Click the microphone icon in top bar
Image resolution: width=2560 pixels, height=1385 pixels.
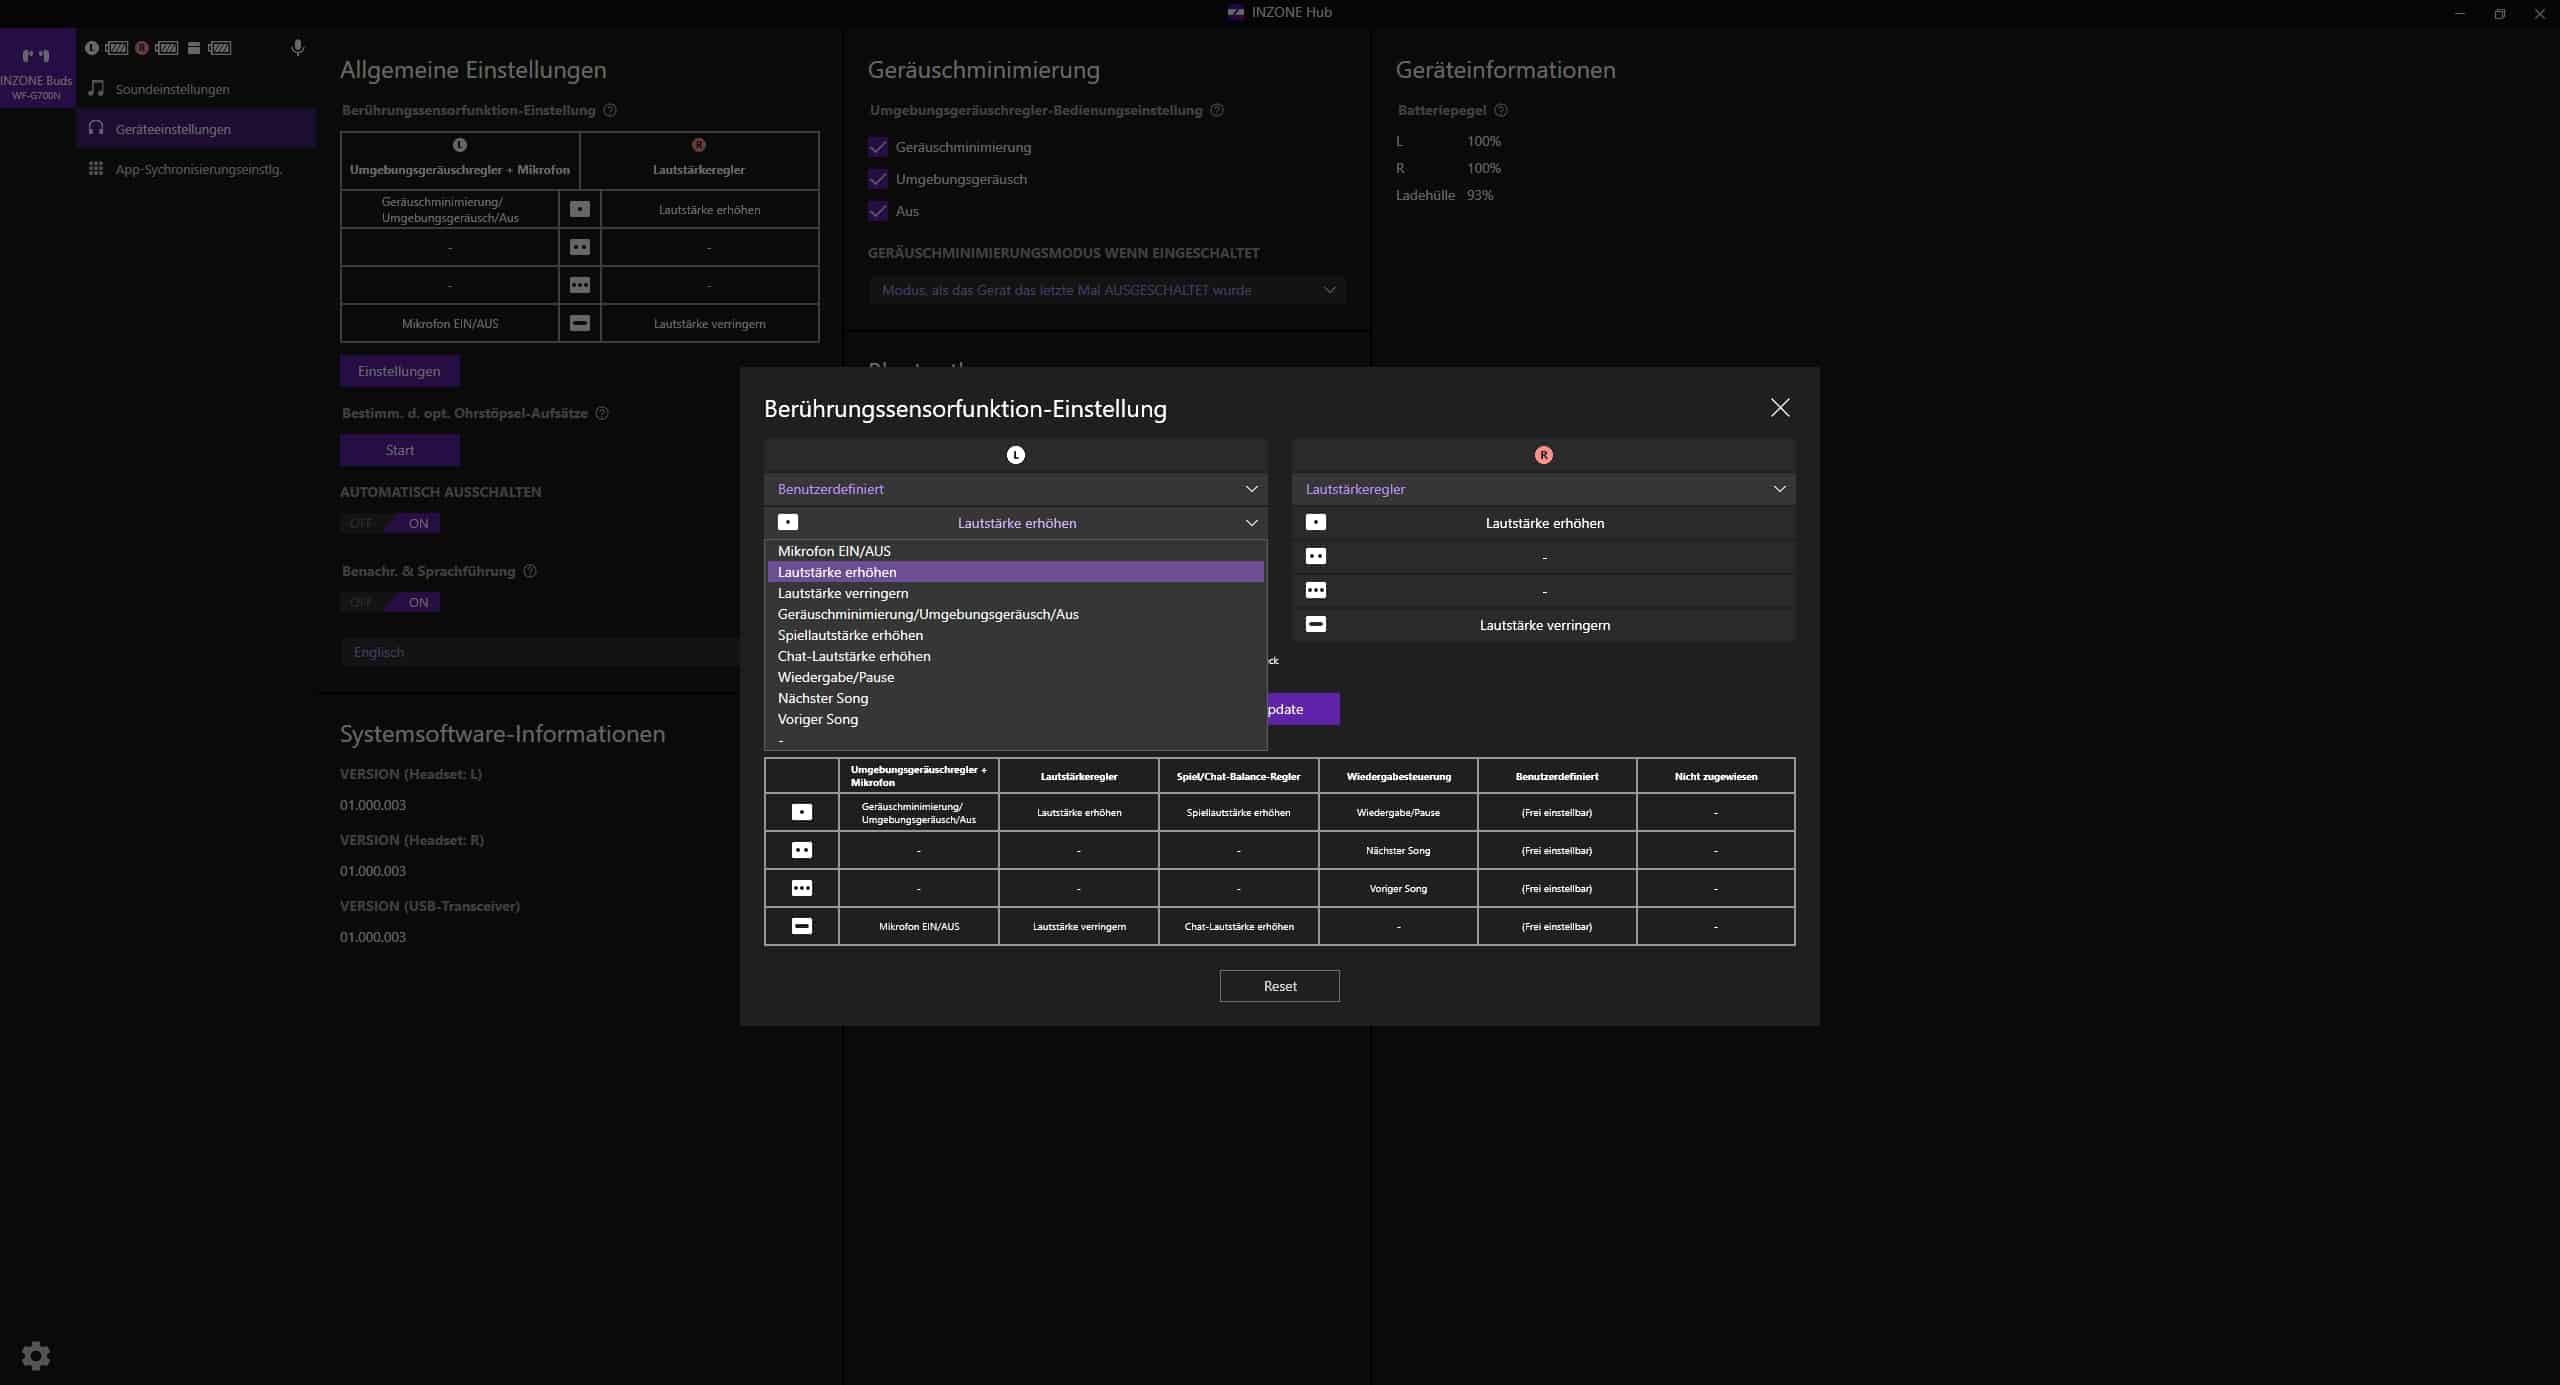pos(297,48)
